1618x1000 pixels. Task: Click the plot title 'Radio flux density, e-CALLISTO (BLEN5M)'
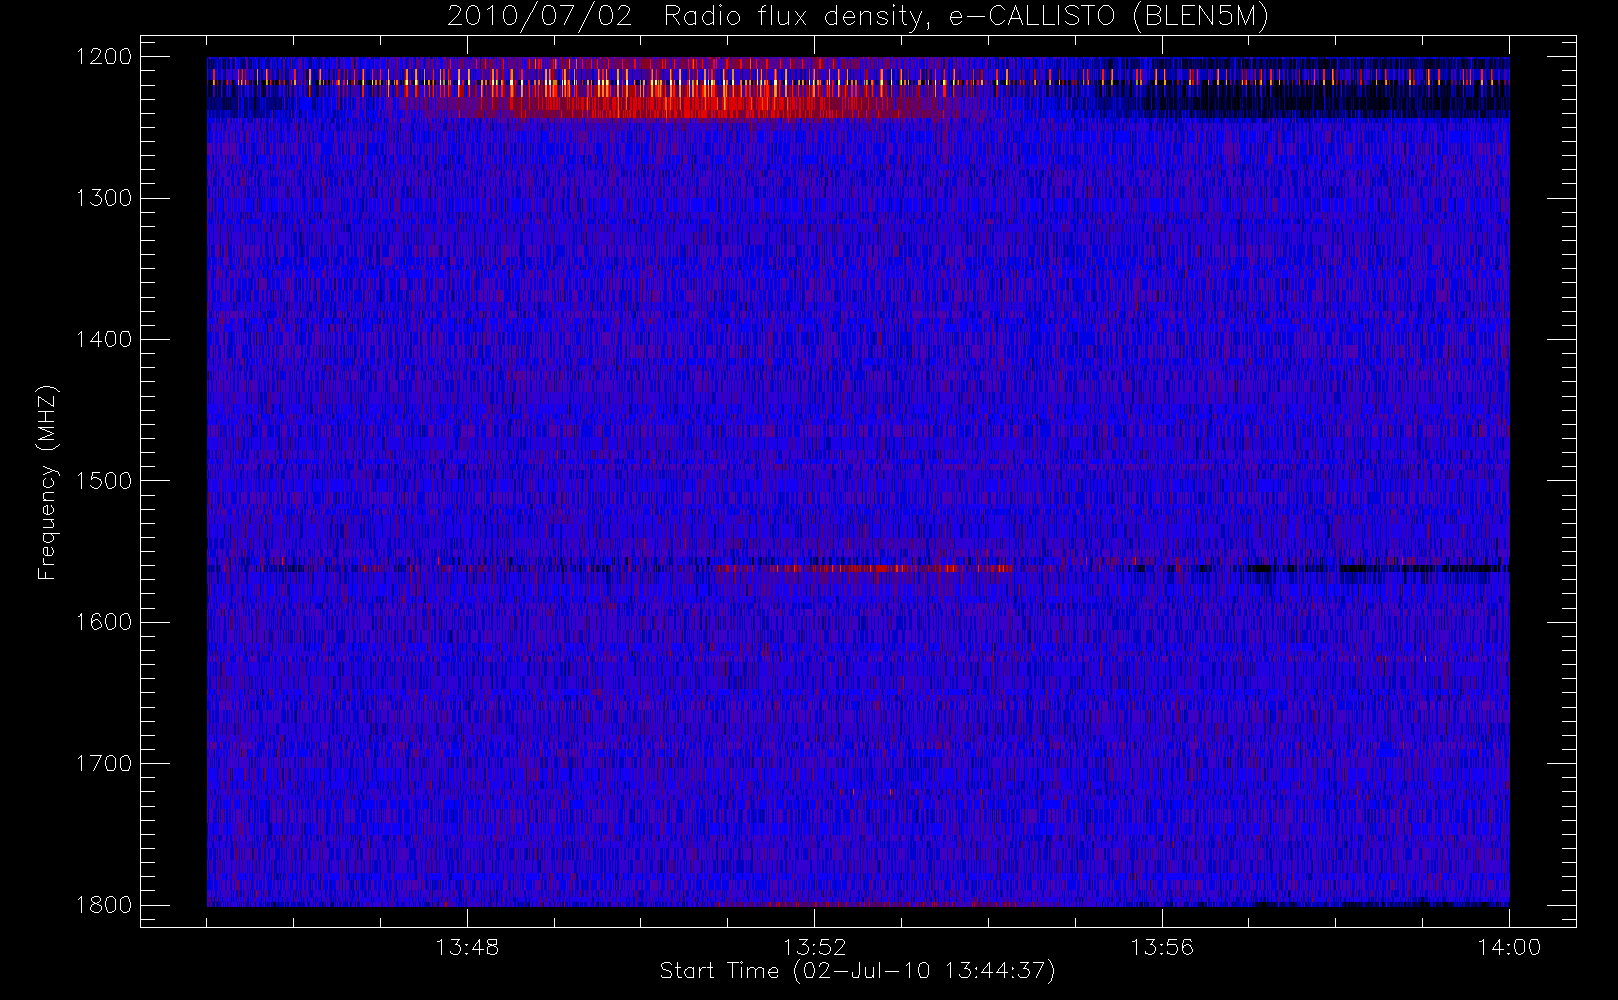coord(966,17)
